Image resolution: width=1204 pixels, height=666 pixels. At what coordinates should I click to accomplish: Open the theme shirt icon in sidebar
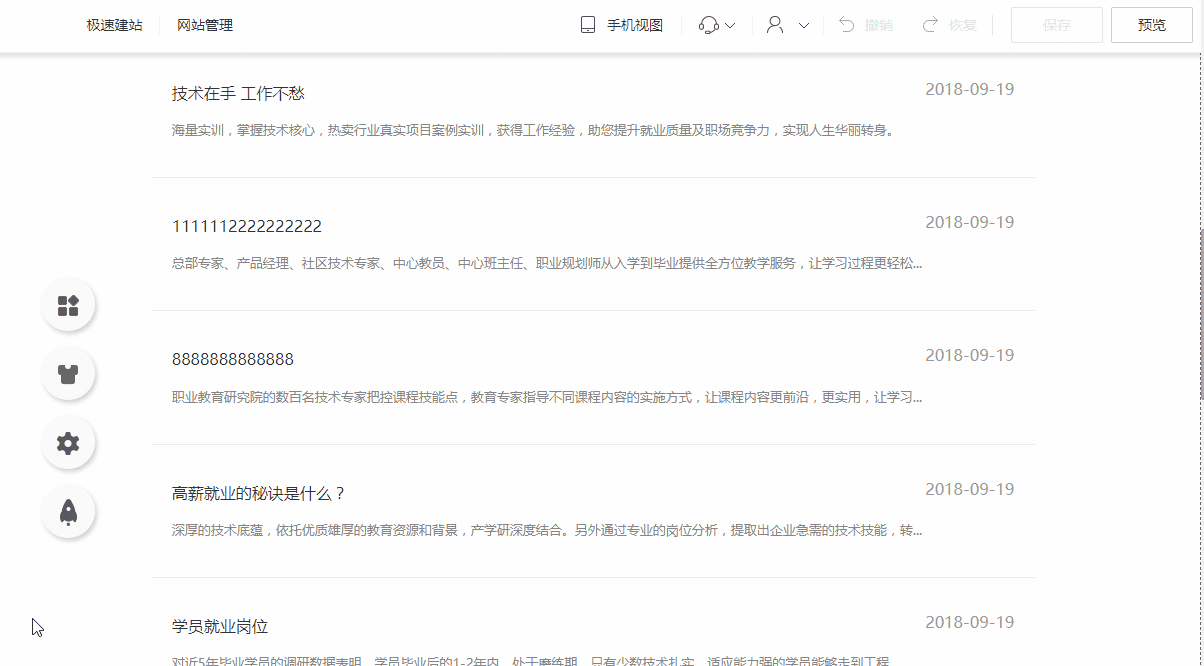point(68,375)
